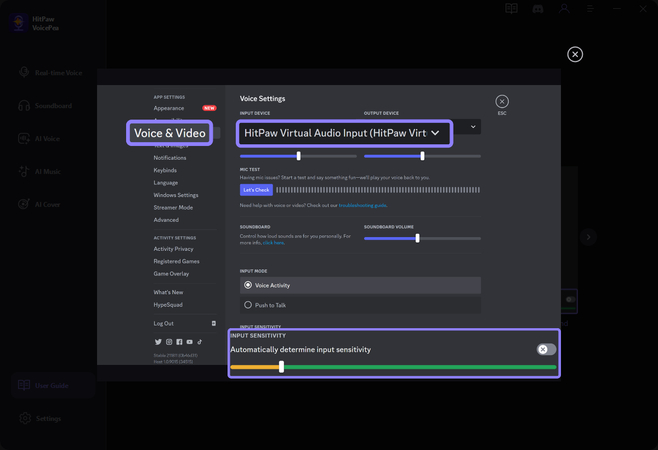Viewport: 658px width, 450px height.
Task: Click the Twitter icon in Discord sidebar
Action: coord(158,342)
